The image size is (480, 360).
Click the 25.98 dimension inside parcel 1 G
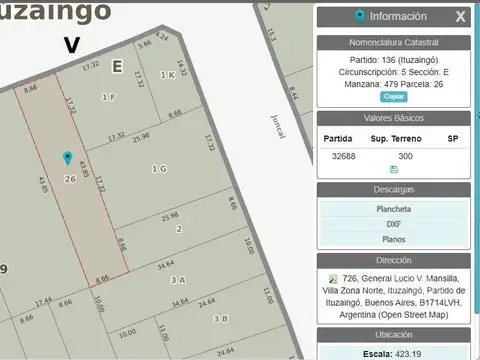pos(141,138)
